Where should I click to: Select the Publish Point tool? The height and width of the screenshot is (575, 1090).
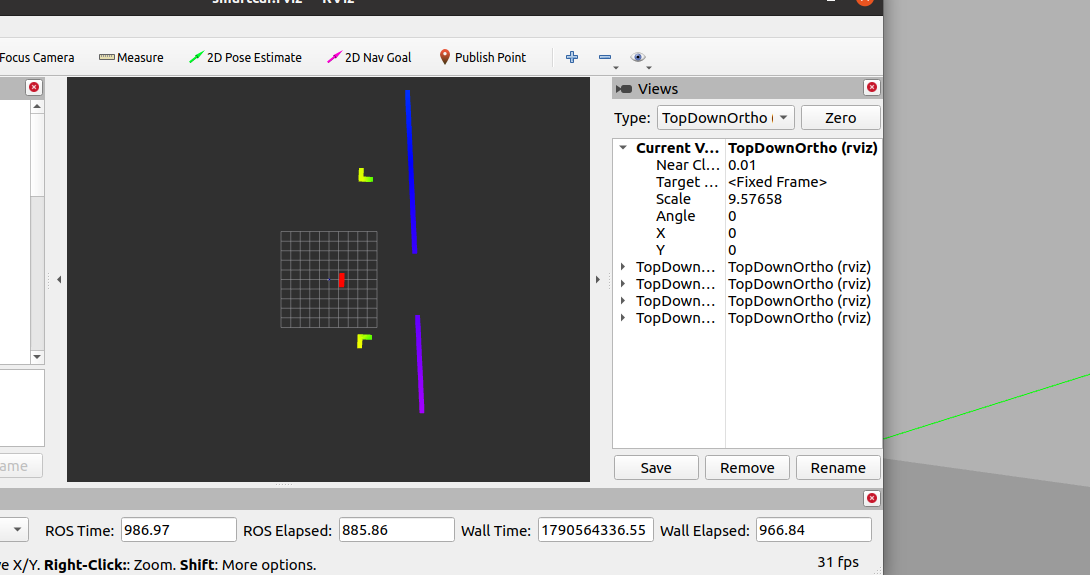pos(482,58)
